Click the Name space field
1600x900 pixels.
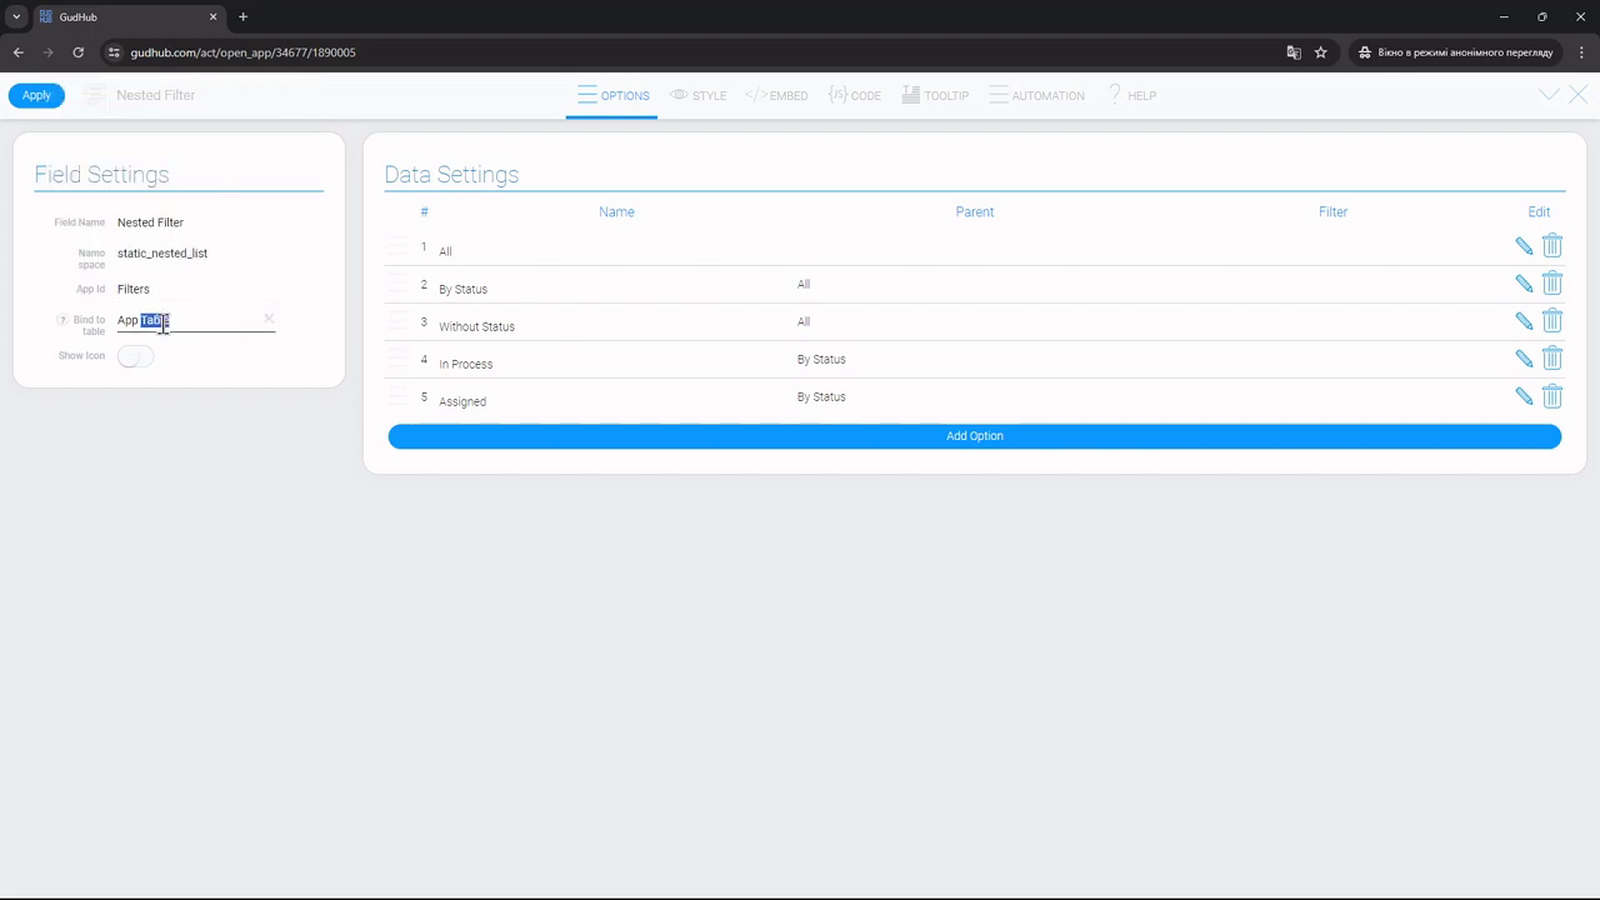[195, 254]
